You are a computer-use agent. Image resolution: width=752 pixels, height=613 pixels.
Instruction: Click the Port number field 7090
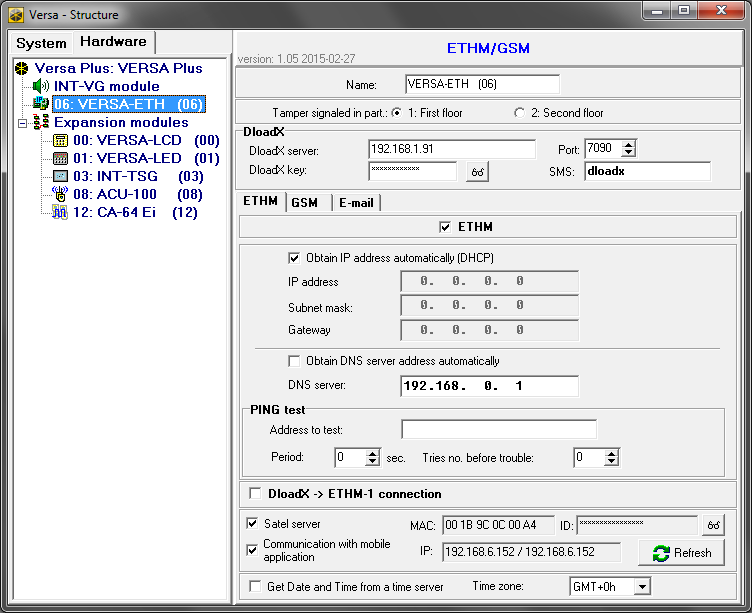[x=603, y=148]
